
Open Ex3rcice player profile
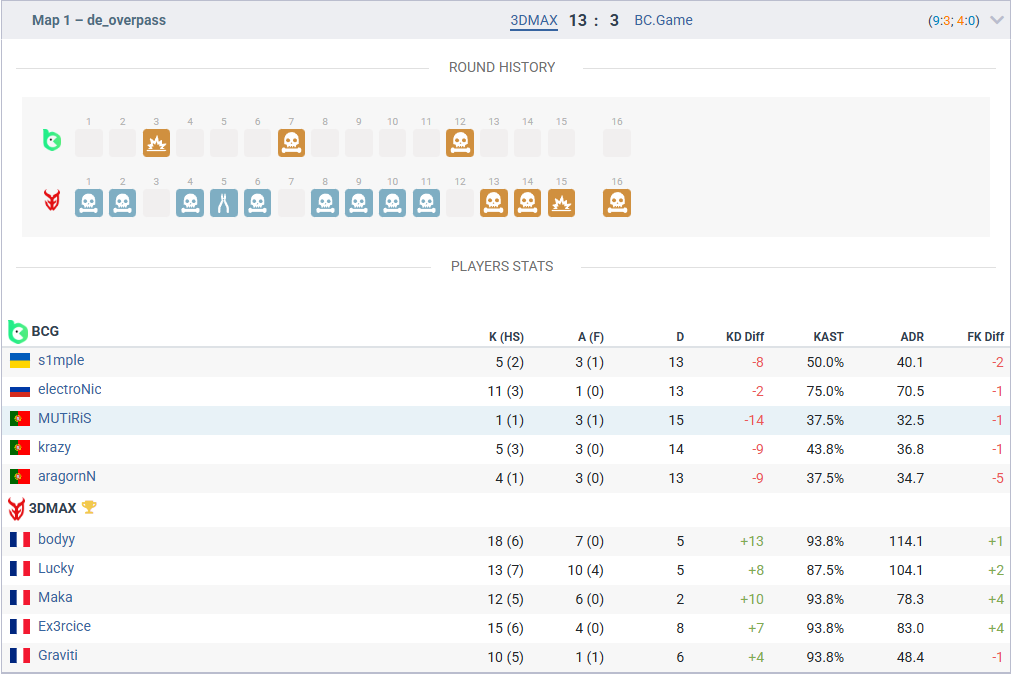click(64, 626)
